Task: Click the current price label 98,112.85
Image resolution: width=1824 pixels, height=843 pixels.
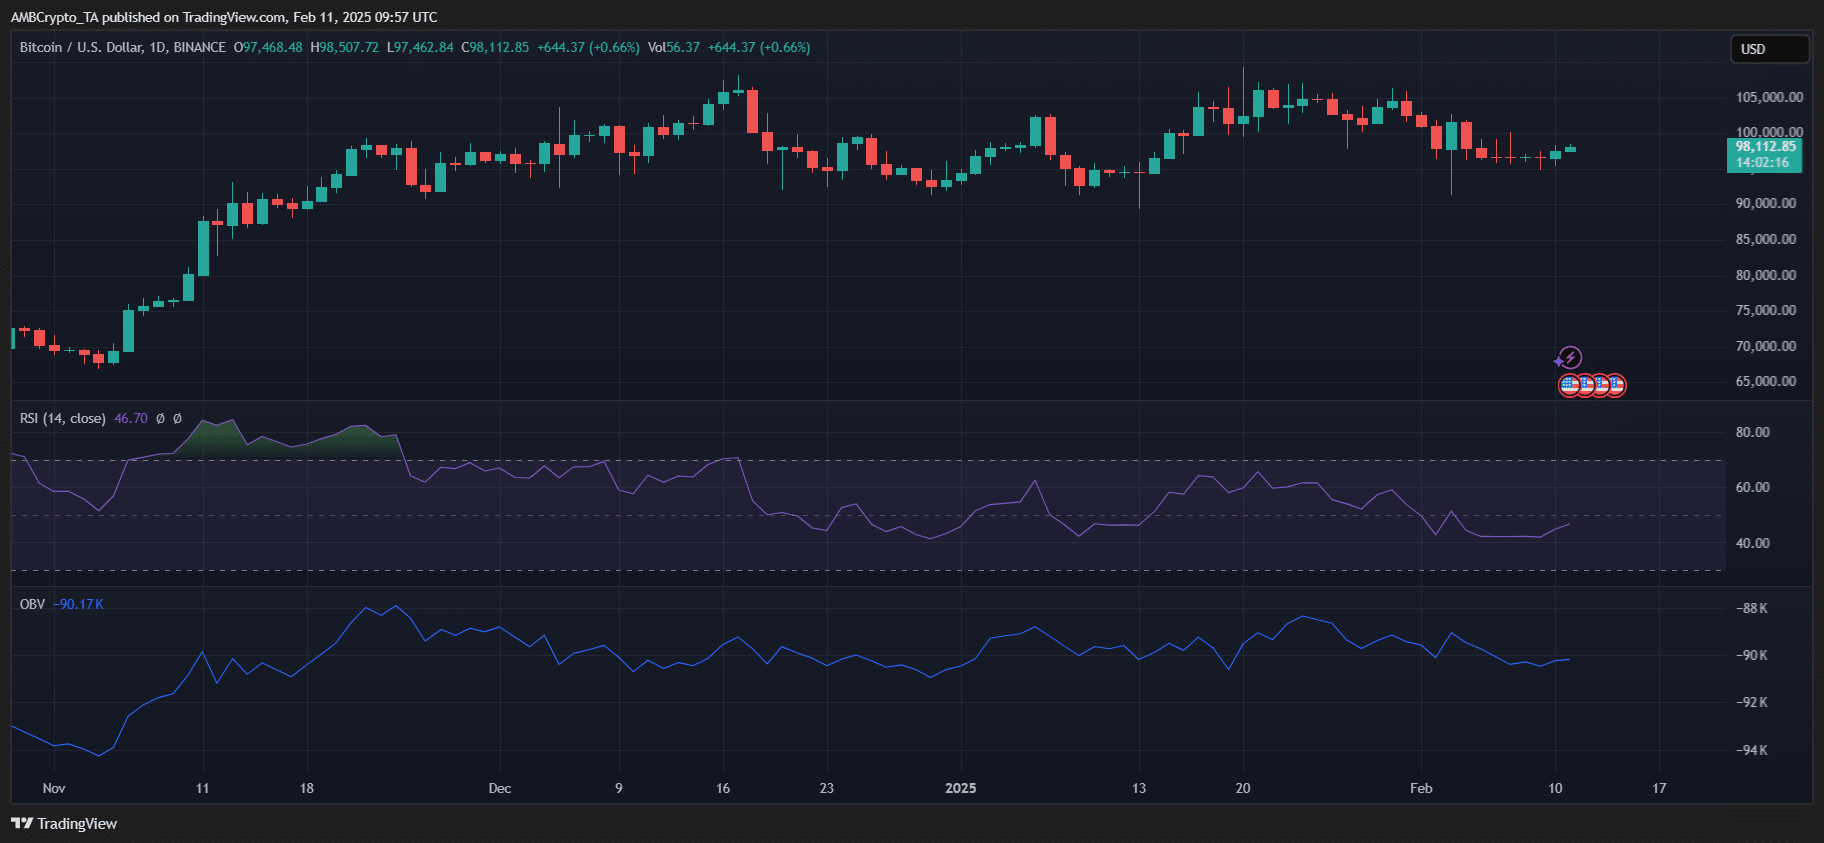Action: tap(1765, 146)
